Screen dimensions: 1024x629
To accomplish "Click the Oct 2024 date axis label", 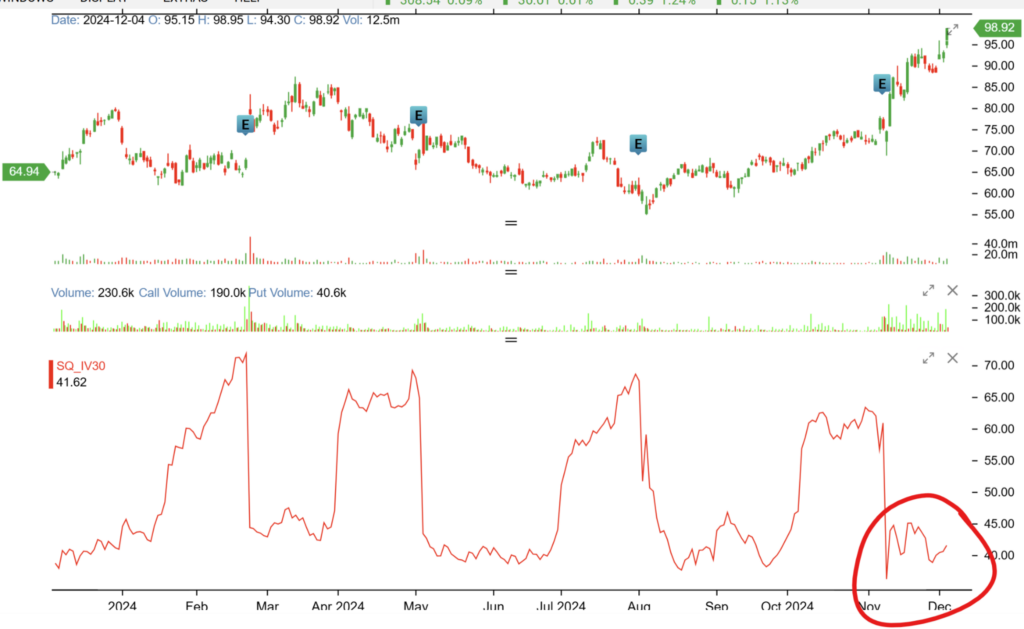I will pyautogui.click(x=787, y=606).
